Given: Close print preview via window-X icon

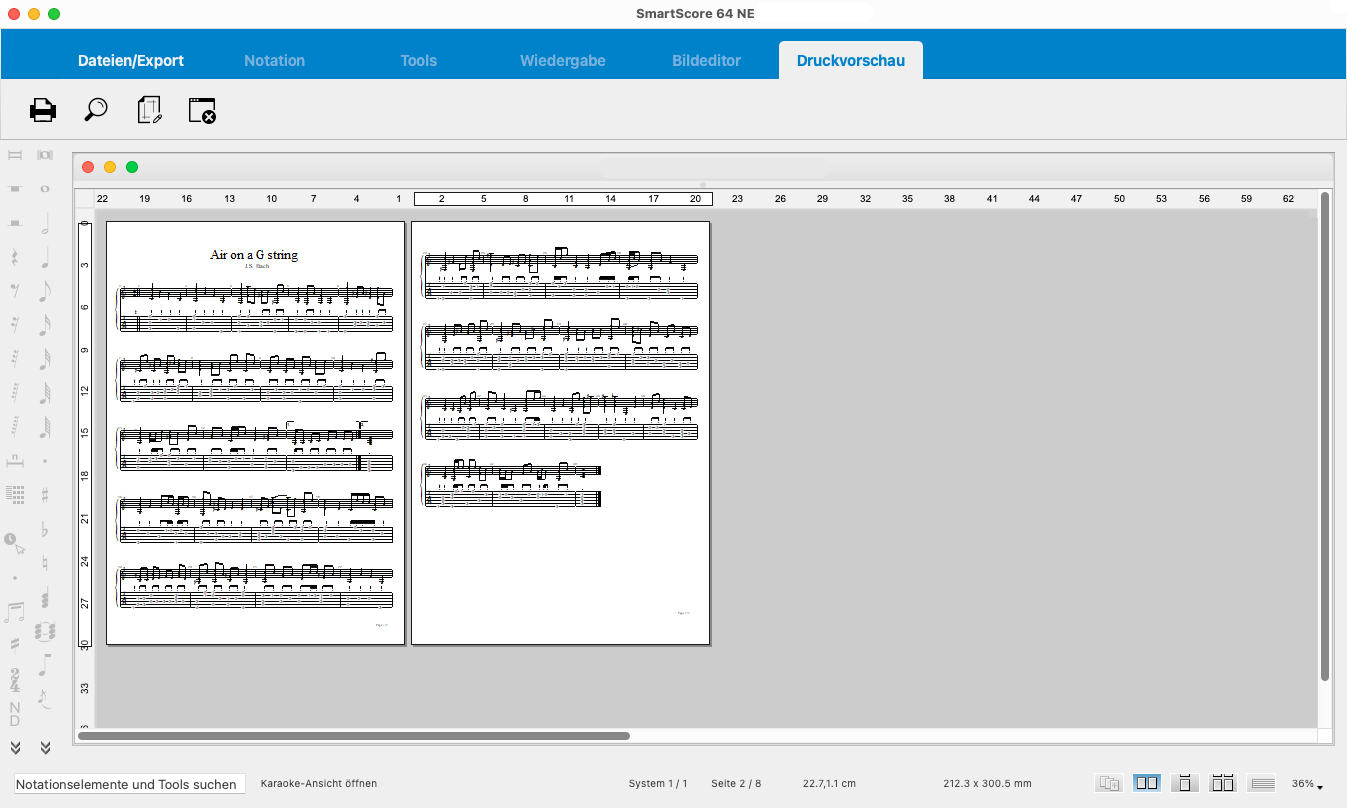Looking at the screenshot, I should pyautogui.click(x=202, y=110).
